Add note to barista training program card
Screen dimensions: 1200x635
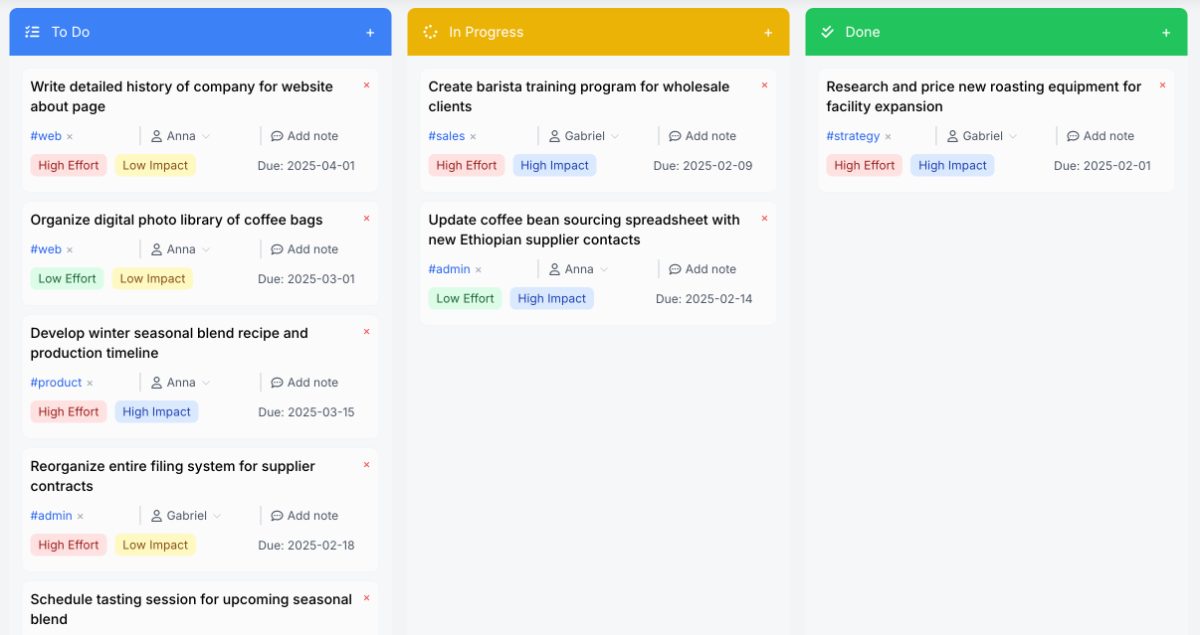[703, 136]
